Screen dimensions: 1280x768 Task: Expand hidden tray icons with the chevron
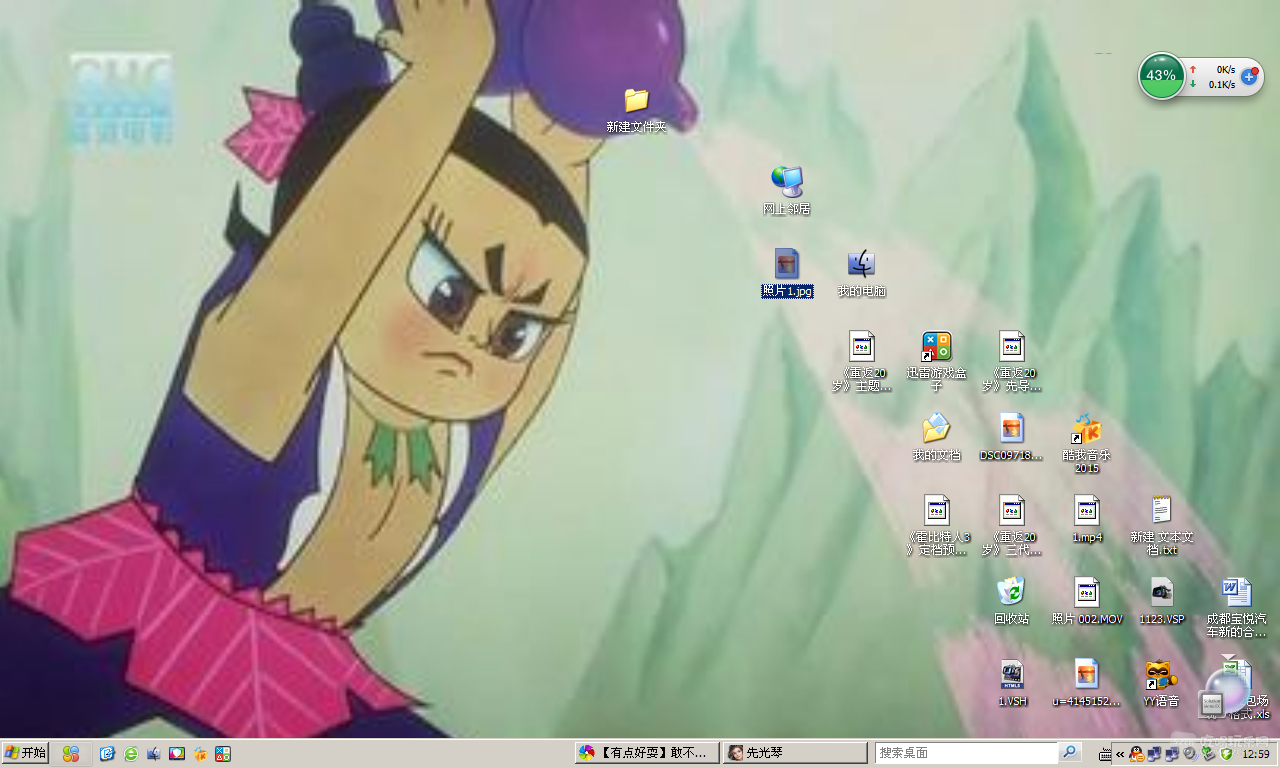pyautogui.click(x=1120, y=754)
